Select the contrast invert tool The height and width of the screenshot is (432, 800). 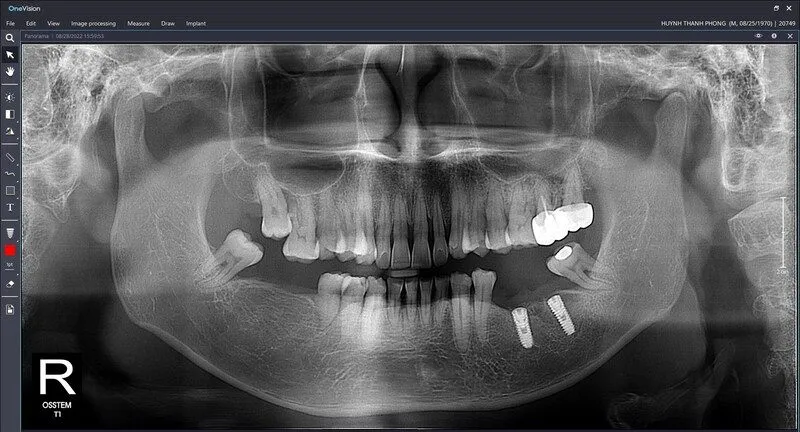pyautogui.click(x=10, y=114)
